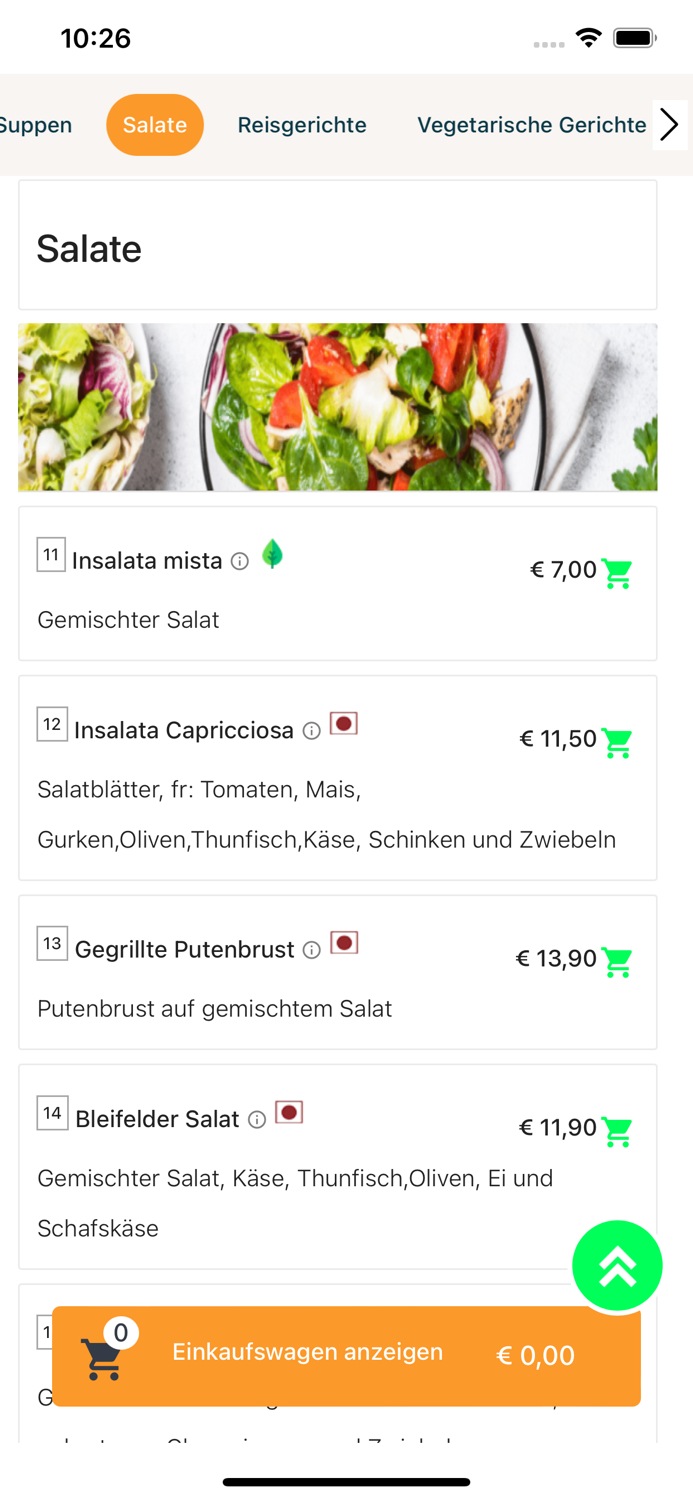The image size is (693, 1500).
Task: Click the allergen dot icon on Bleifelder Salat
Action: (x=288, y=1111)
